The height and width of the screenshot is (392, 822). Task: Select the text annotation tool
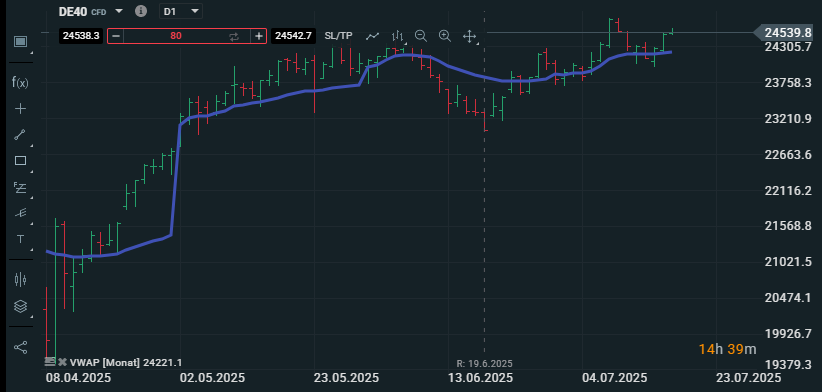[20, 239]
